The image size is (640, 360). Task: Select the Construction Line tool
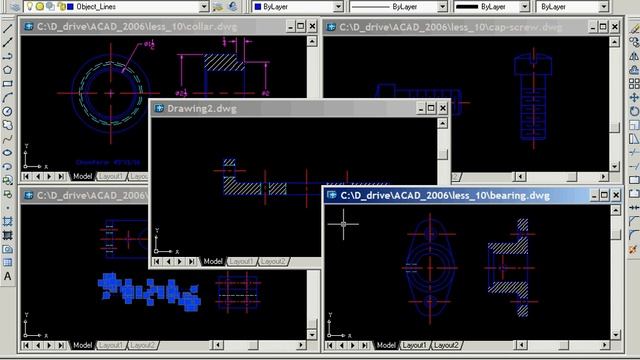[x=7, y=42]
